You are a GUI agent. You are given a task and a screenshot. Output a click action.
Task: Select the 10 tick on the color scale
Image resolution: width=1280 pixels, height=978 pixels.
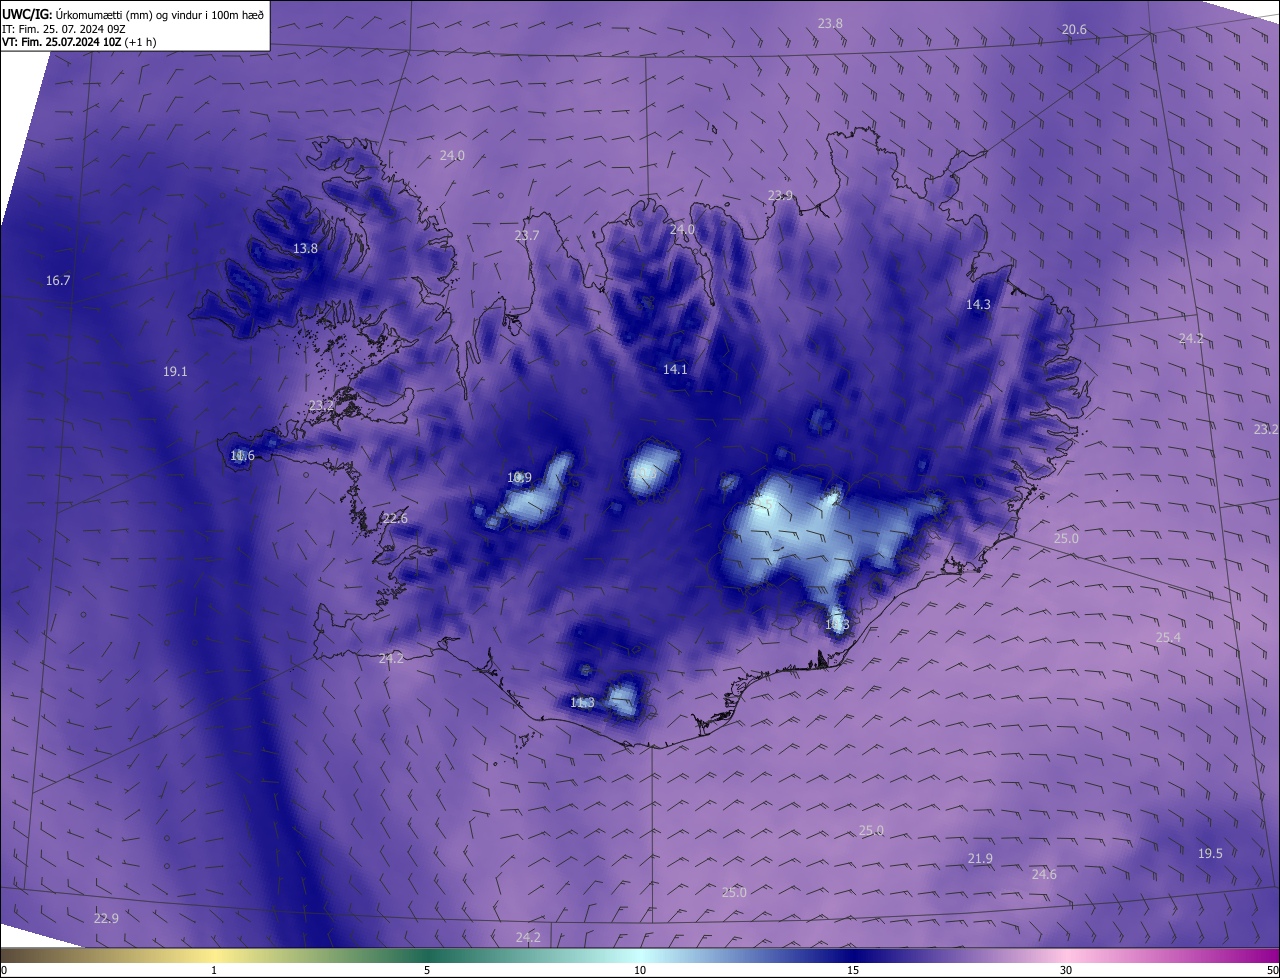tap(640, 970)
